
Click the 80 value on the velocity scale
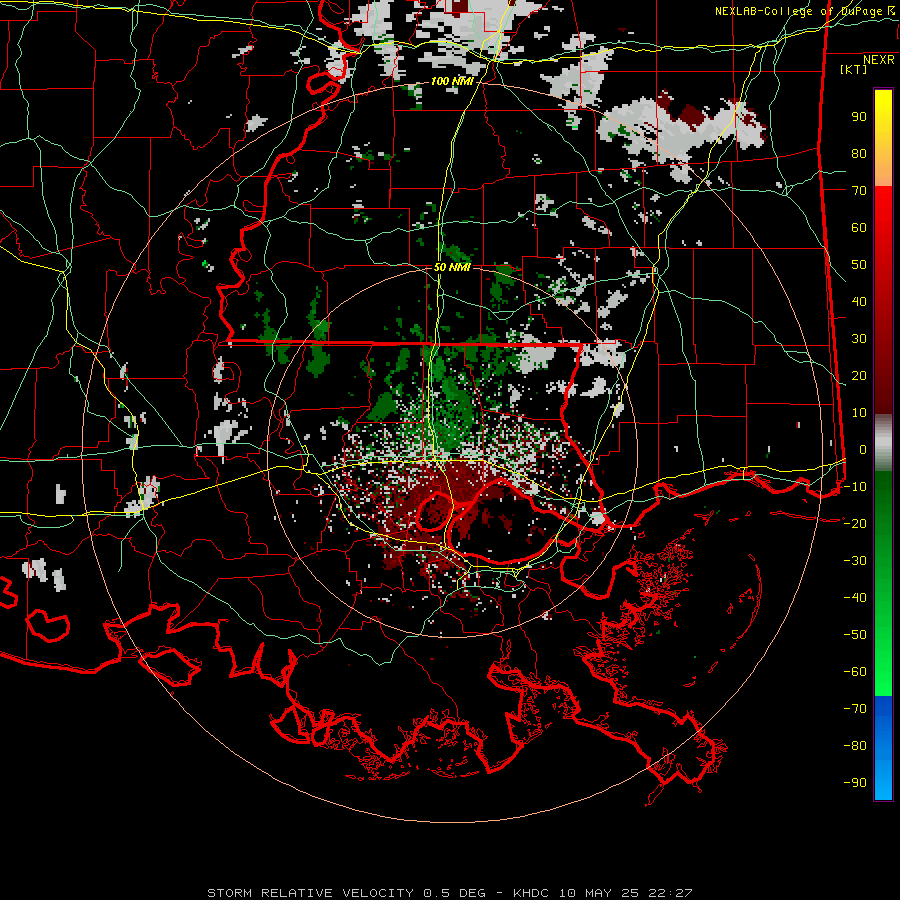click(859, 154)
